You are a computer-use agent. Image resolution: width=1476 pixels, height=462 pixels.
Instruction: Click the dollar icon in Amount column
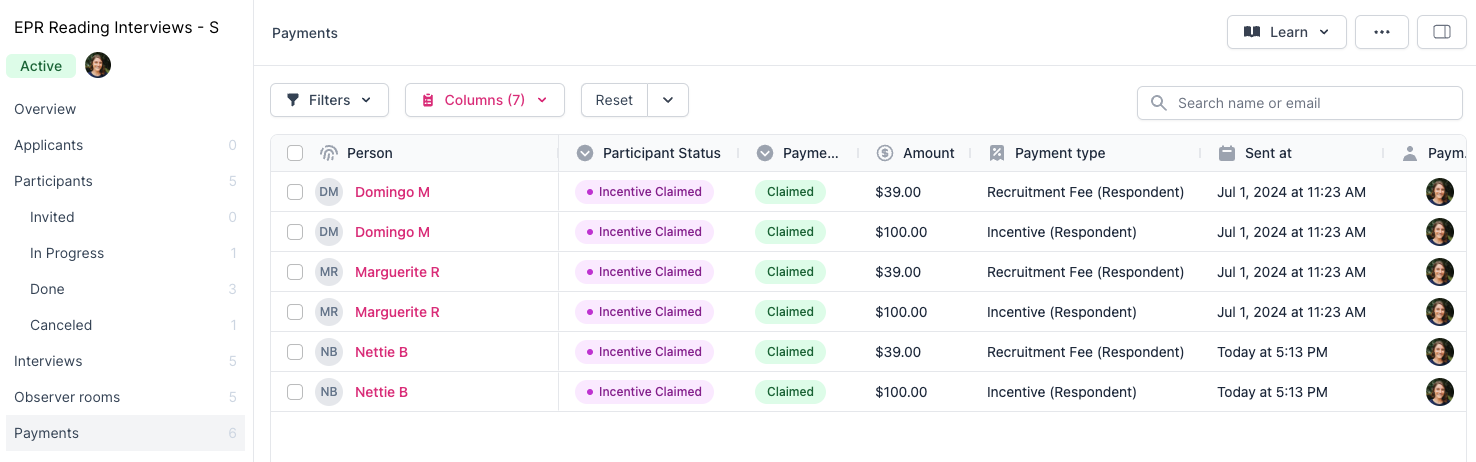[x=884, y=153]
